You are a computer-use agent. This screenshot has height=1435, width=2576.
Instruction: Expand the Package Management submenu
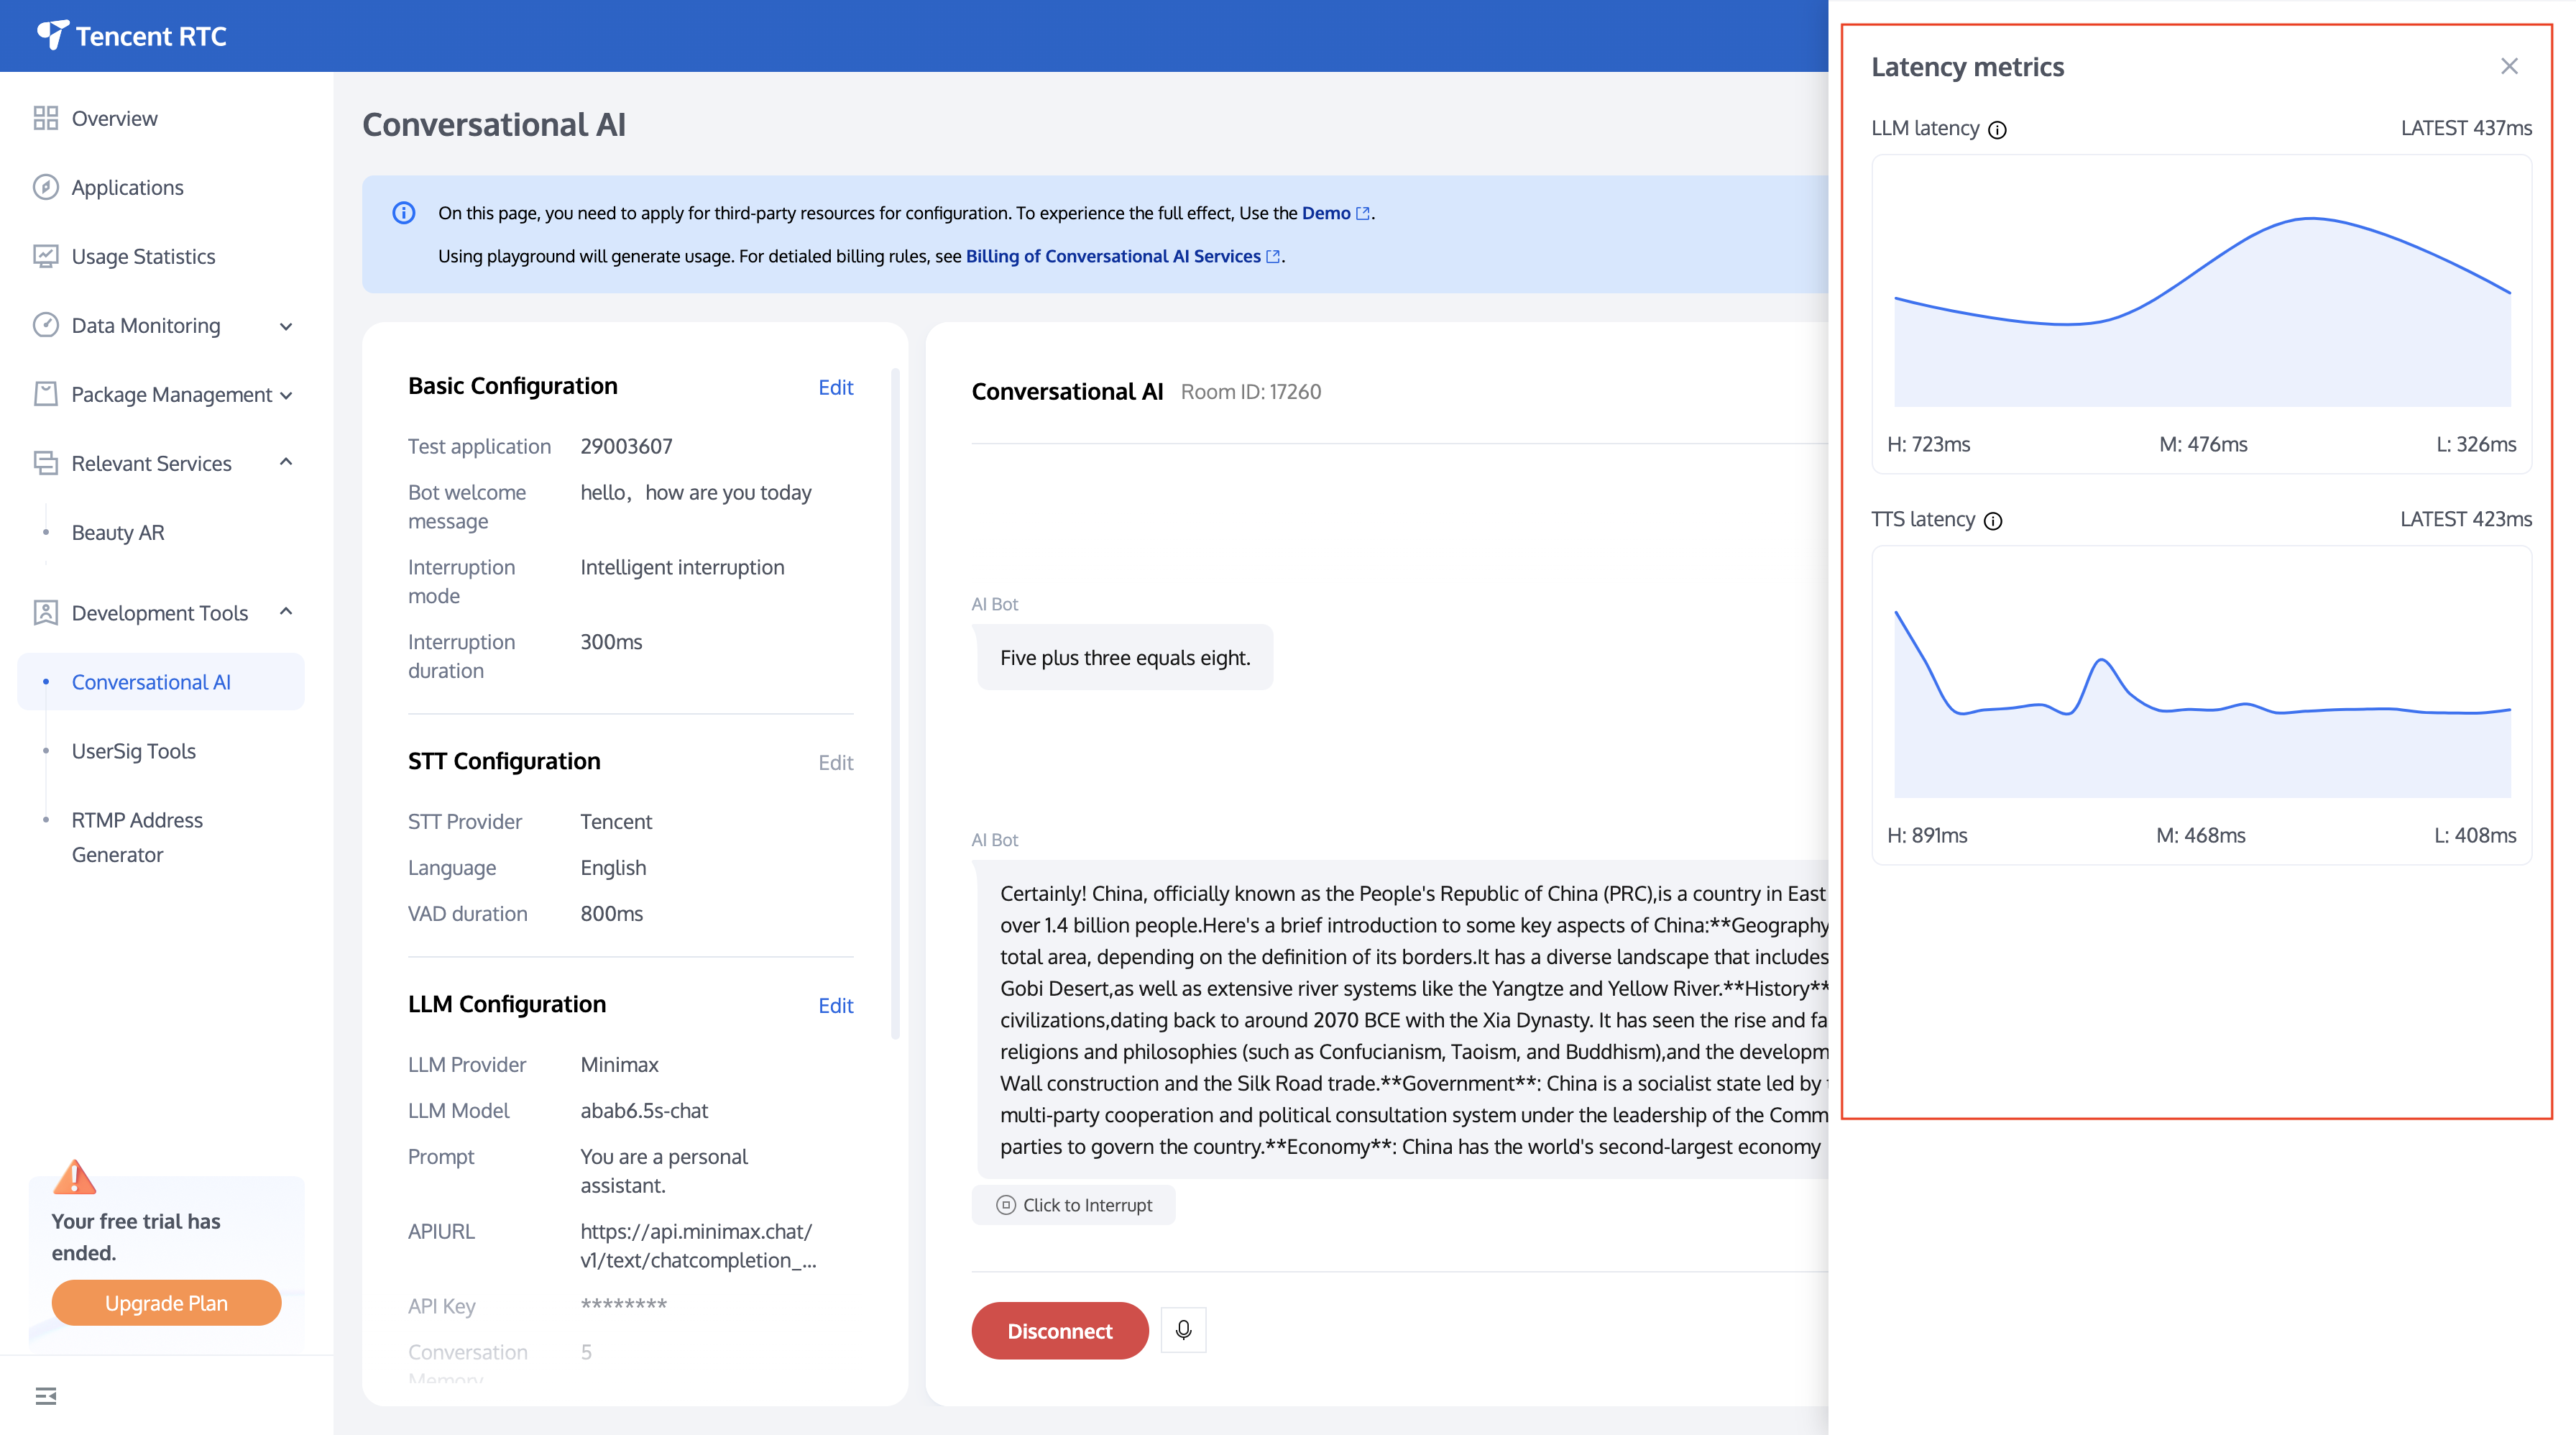pyautogui.click(x=286, y=395)
